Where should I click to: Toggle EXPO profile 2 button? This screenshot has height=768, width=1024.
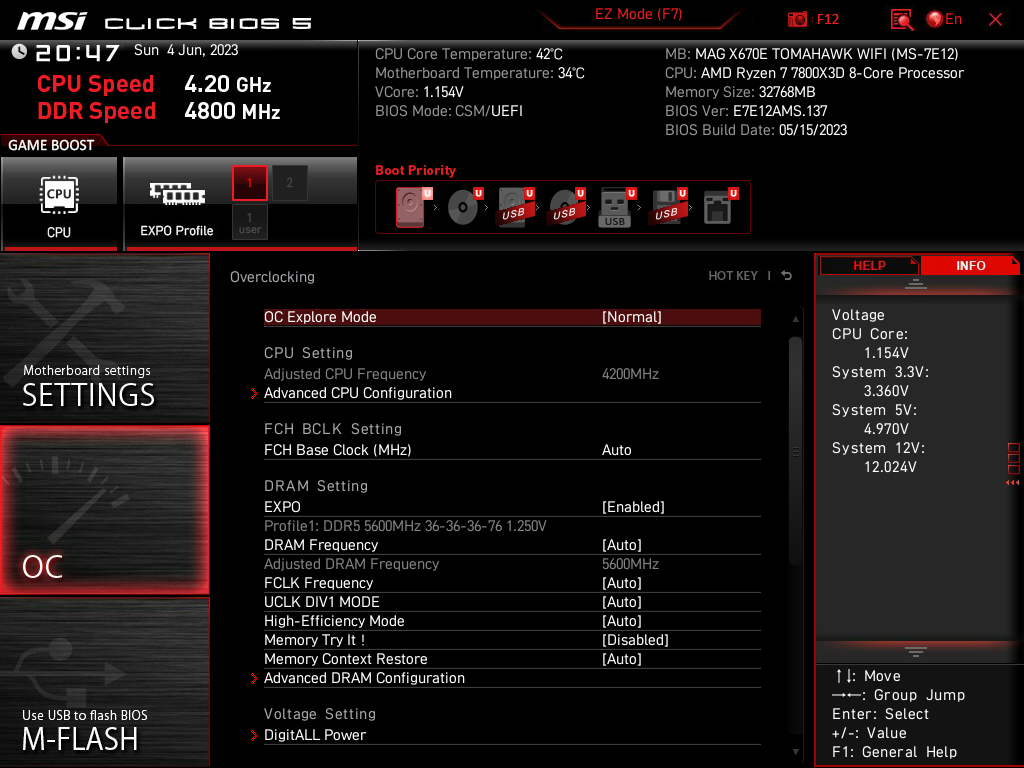(289, 183)
